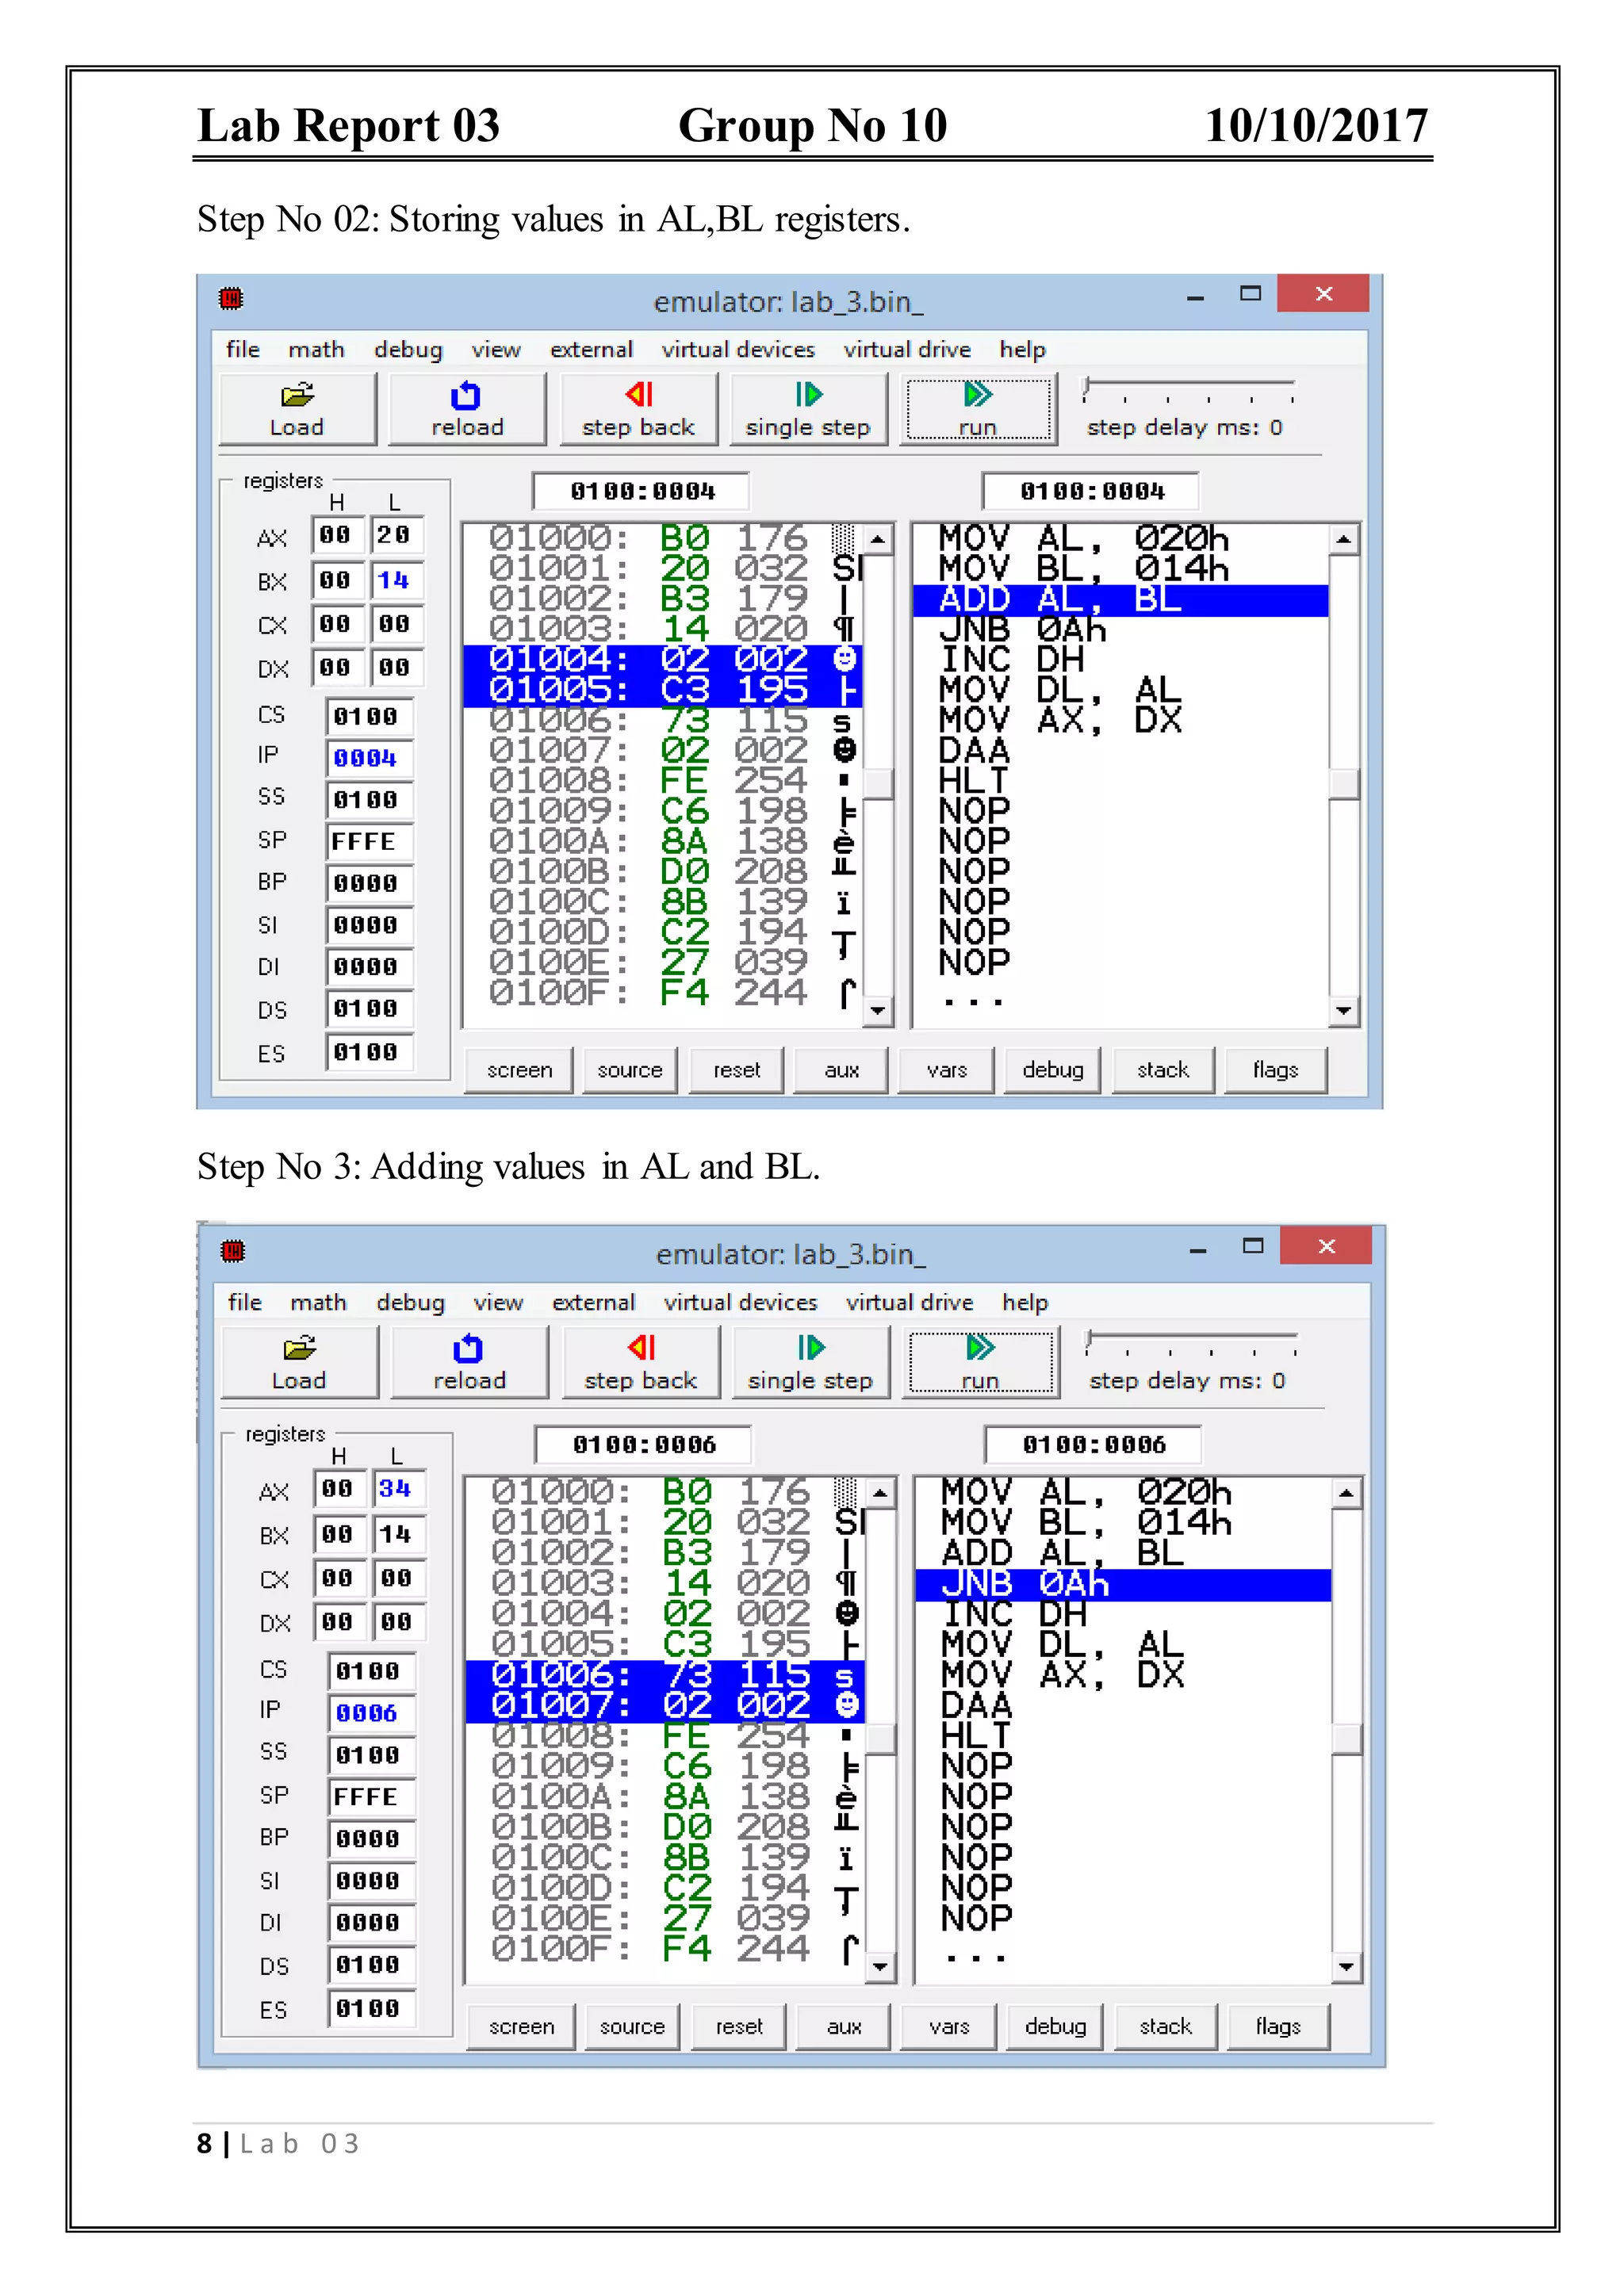Open virtual devices menu in top window
This screenshot has height=2296, width=1624.
738,349
